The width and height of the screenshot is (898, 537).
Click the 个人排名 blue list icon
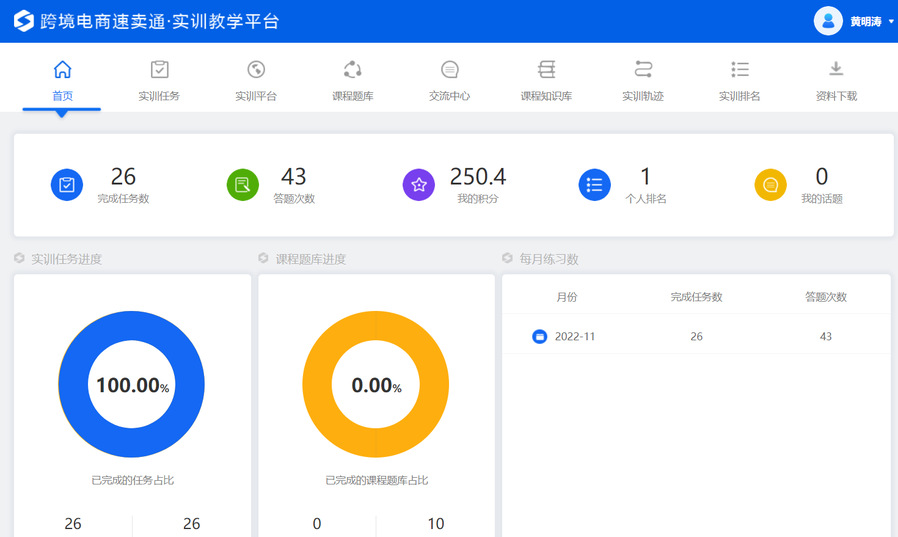click(x=595, y=185)
